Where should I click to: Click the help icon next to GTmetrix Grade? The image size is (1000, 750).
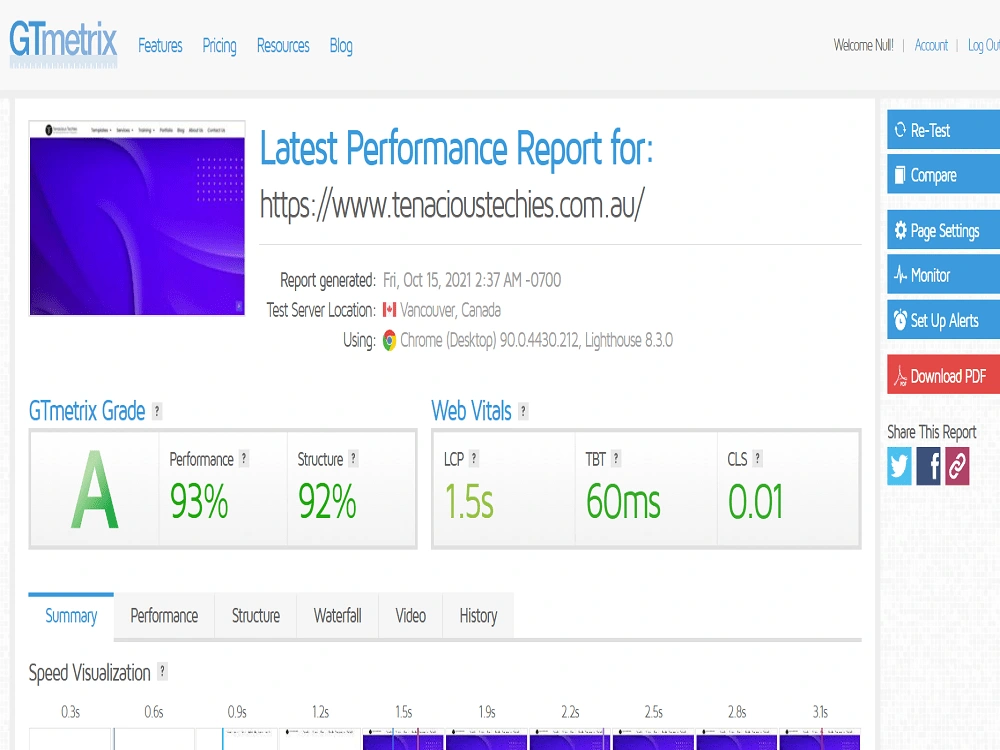tap(157, 411)
